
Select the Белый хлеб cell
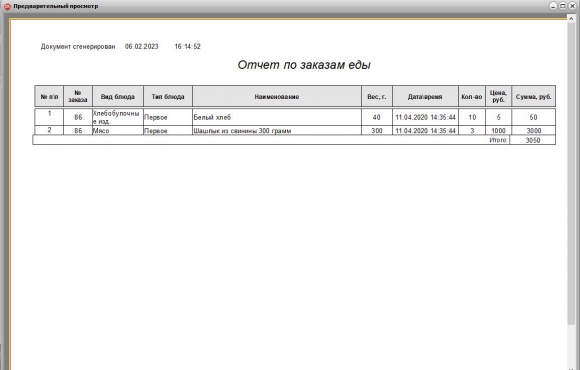277,117
